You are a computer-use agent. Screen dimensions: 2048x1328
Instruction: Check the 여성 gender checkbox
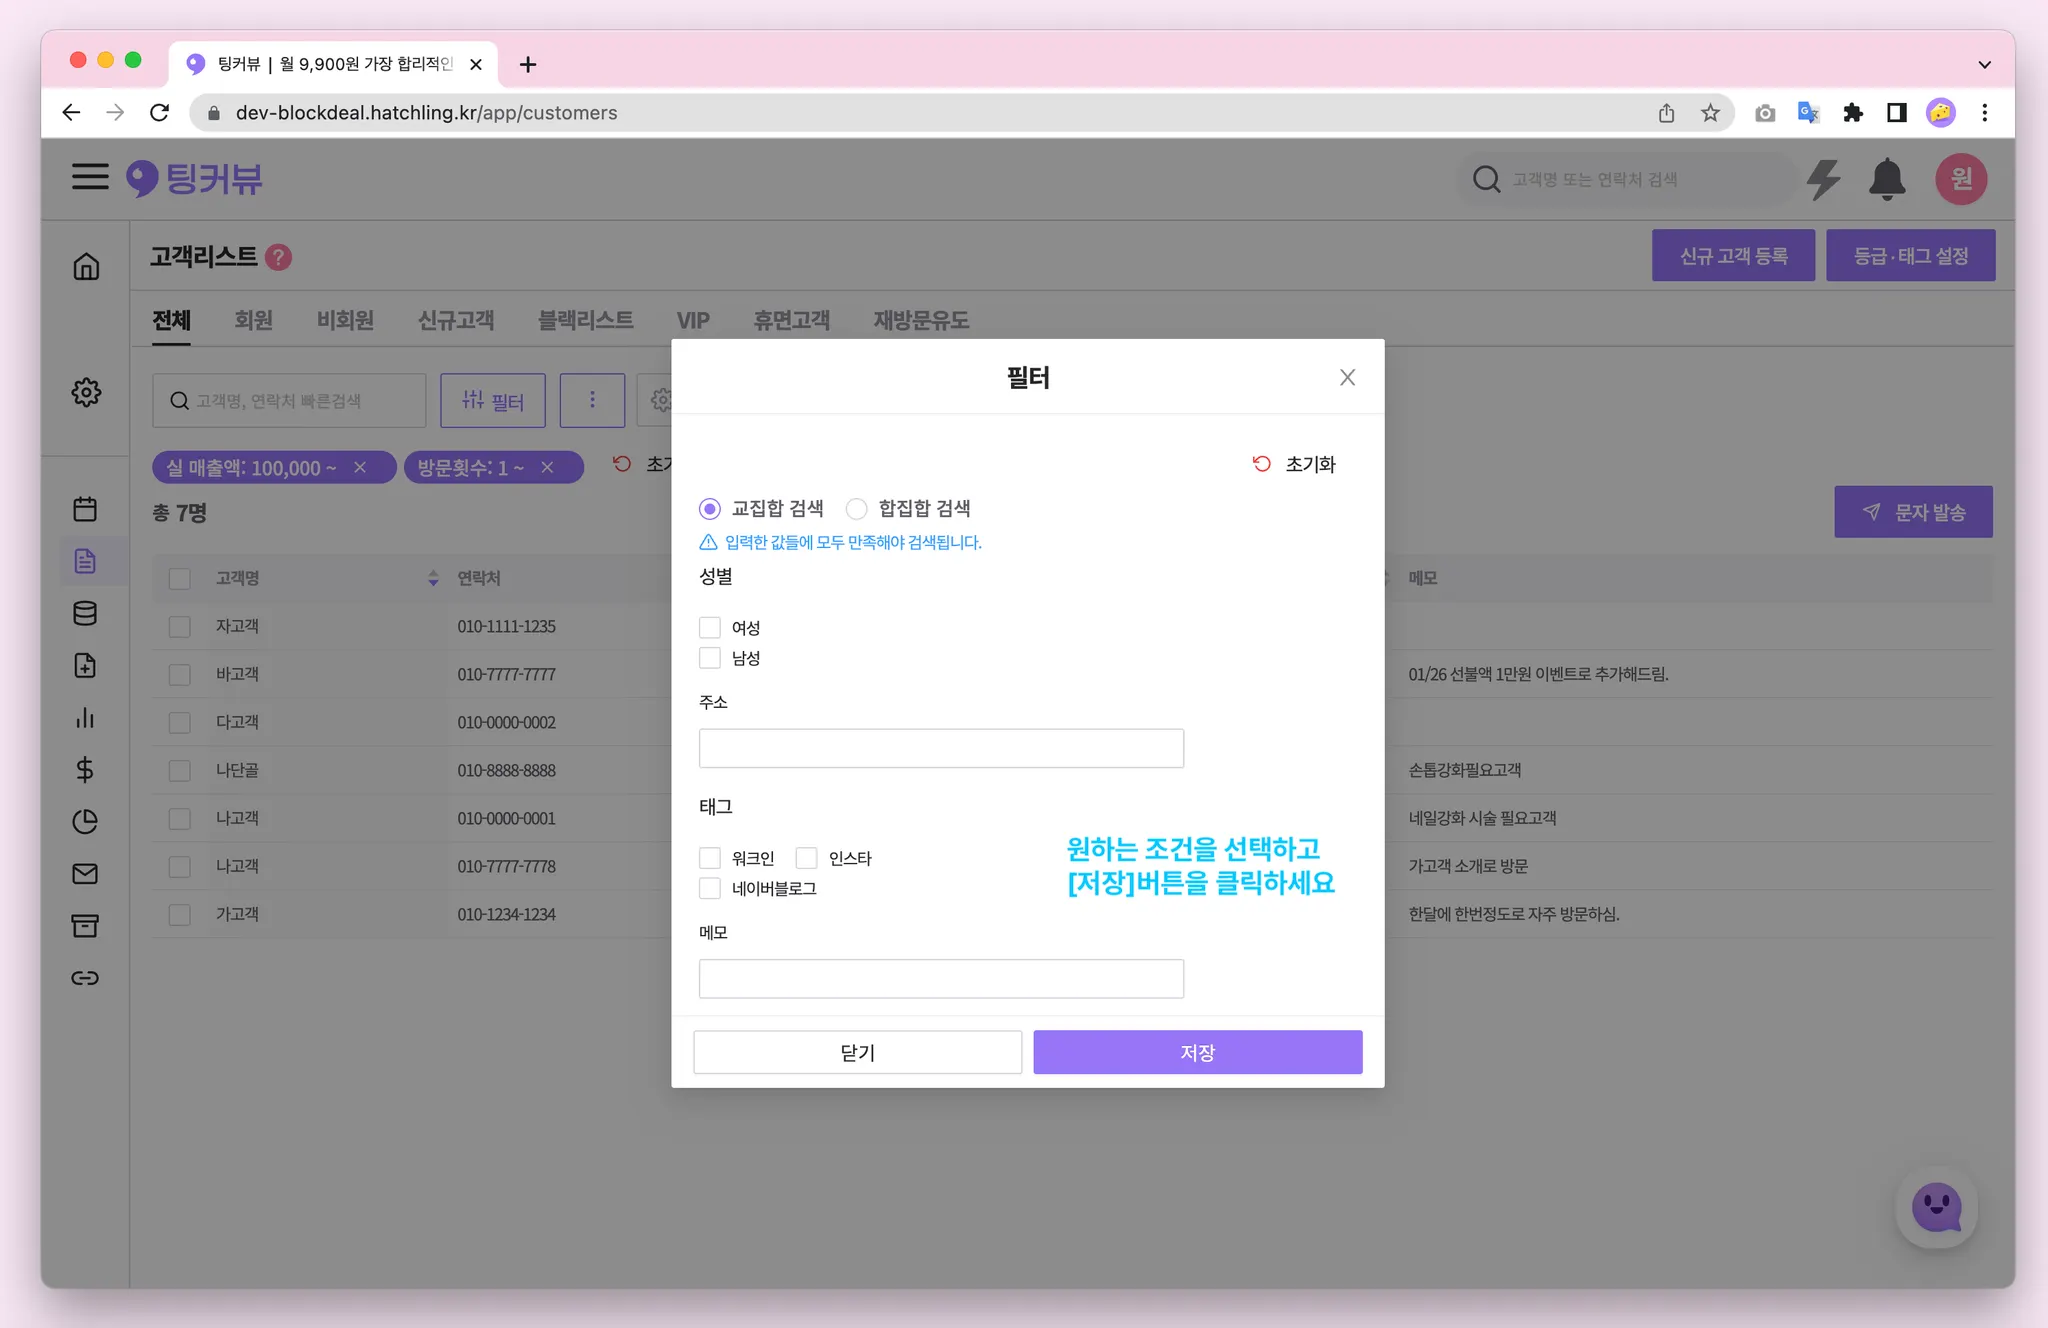click(x=710, y=627)
